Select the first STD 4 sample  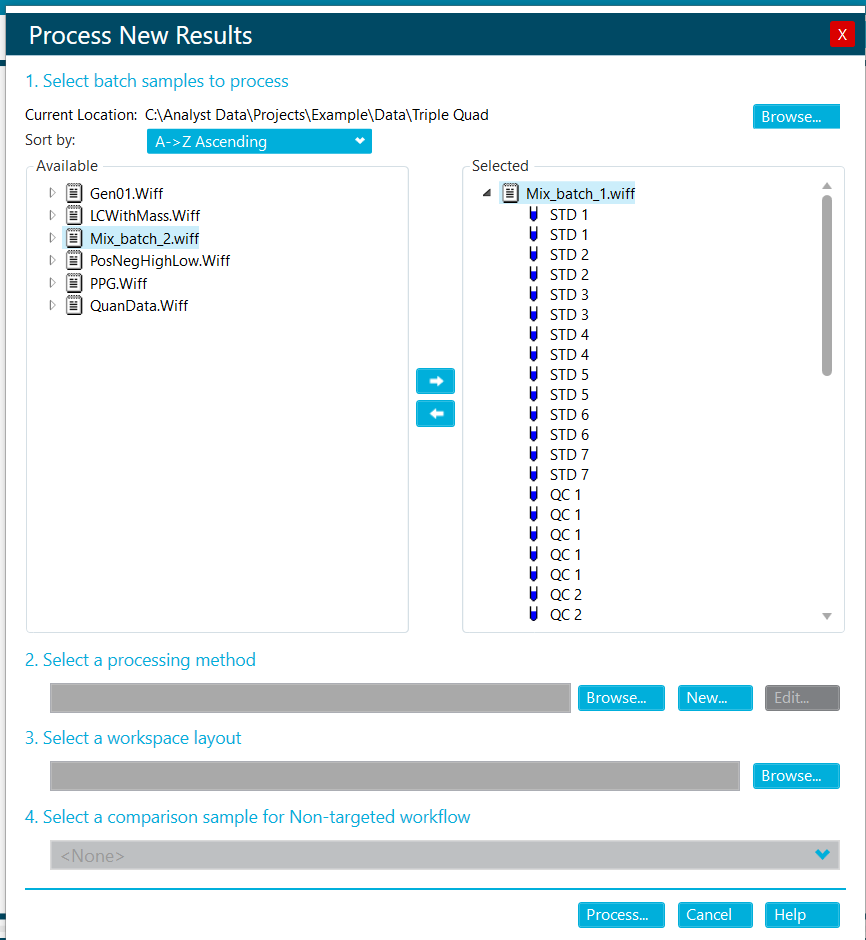[x=569, y=335]
